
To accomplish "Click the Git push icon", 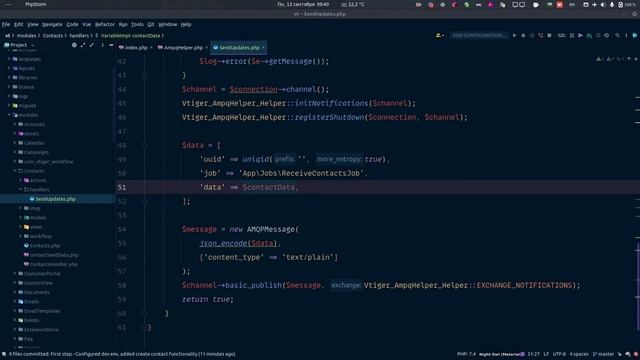I will pos(589,36).
